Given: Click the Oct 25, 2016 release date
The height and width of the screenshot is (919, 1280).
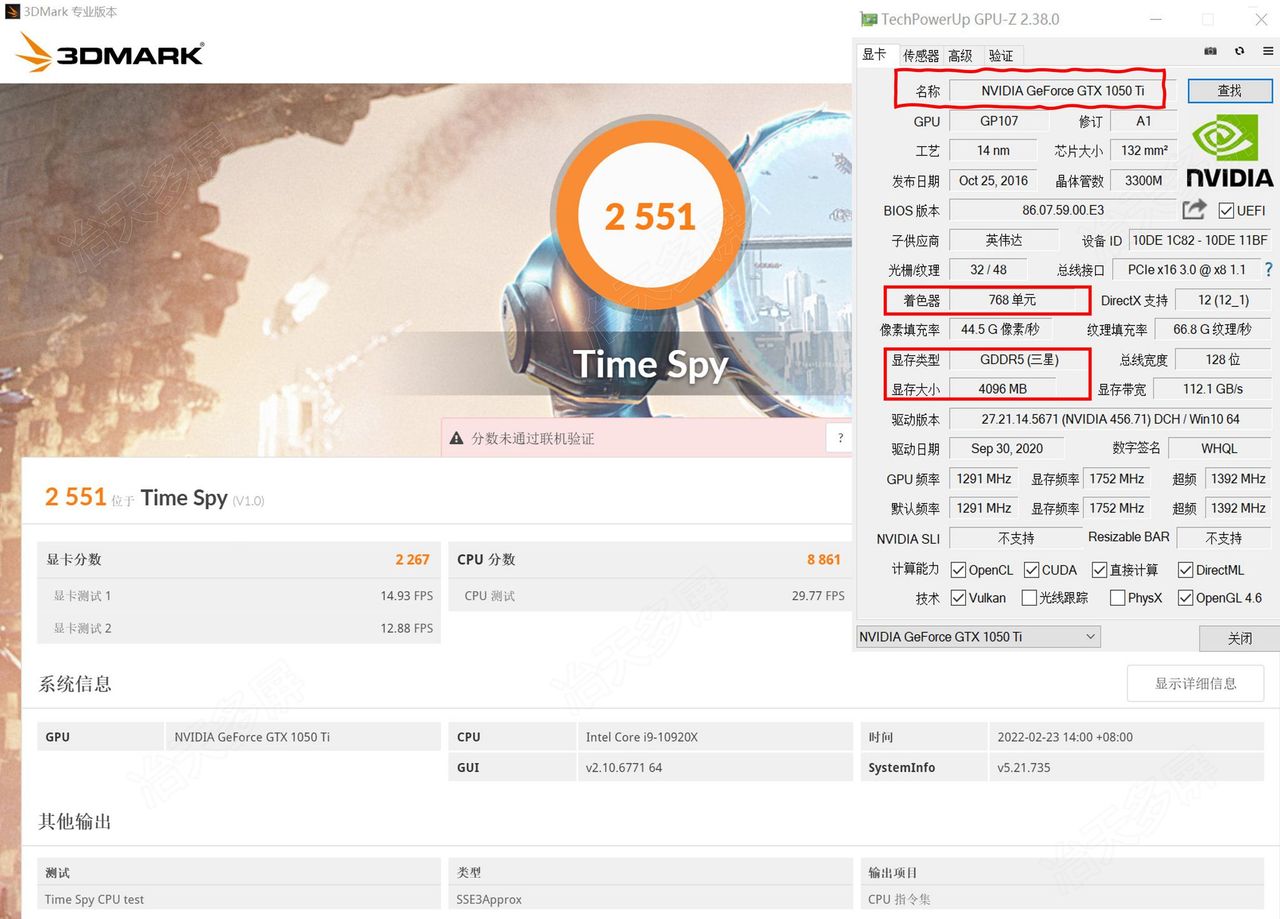Looking at the screenshot, I should (994, 180).
